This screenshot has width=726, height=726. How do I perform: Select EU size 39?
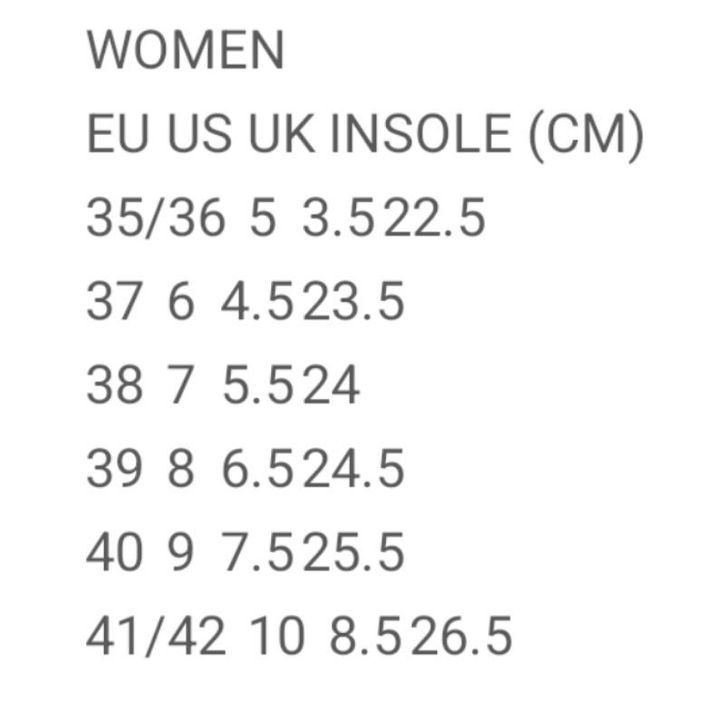(x=115, y=470)
